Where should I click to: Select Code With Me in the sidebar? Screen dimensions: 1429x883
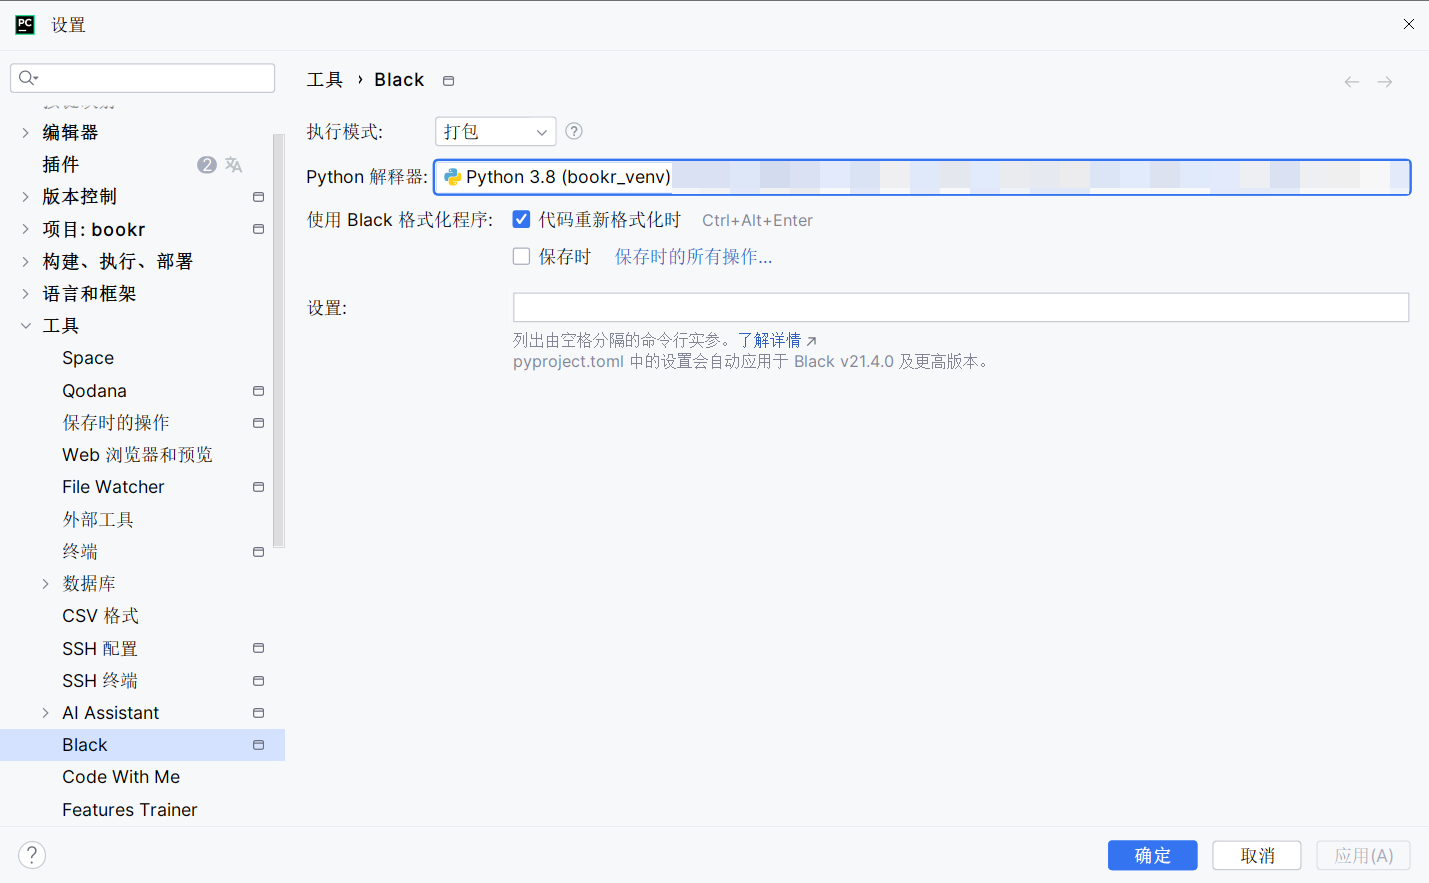point(121,776)
